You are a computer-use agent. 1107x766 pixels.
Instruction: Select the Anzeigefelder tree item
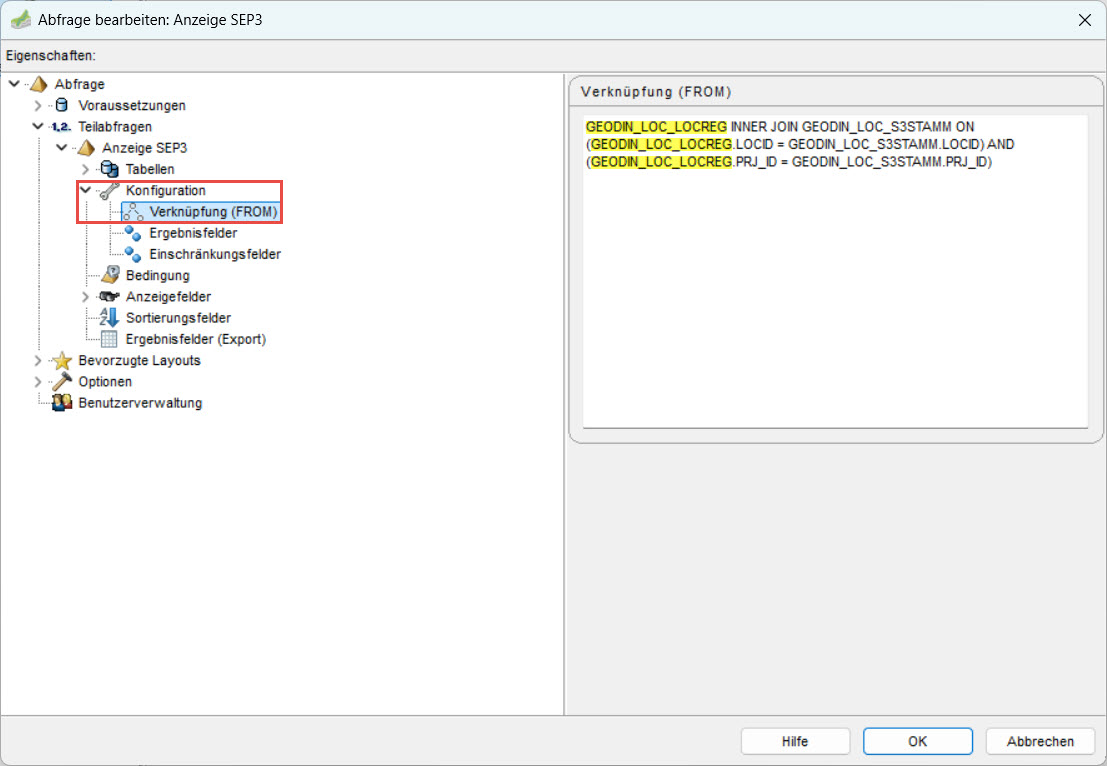point(169,297)
